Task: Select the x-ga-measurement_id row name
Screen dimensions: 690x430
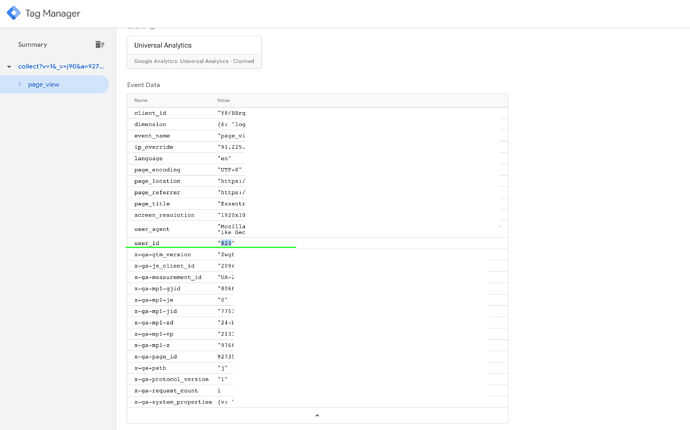Action: 168,277
